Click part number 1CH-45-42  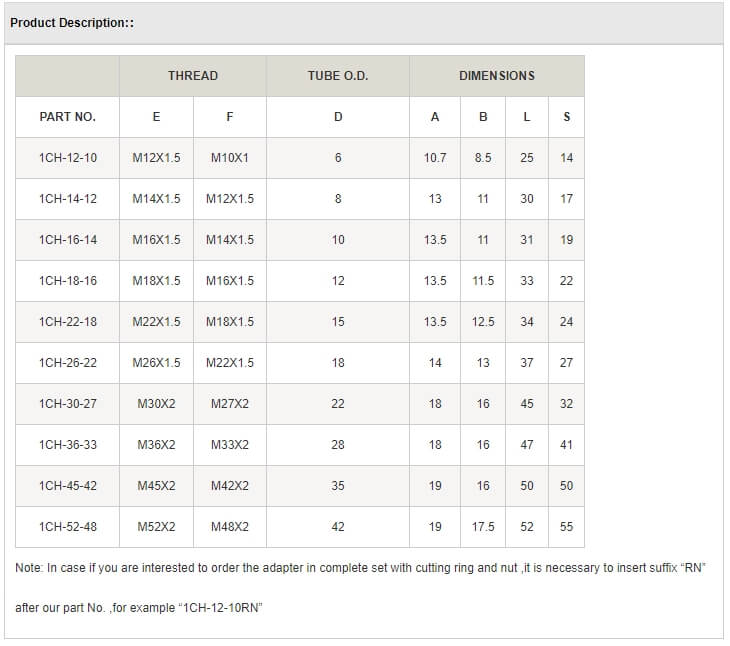pos(68,486)
